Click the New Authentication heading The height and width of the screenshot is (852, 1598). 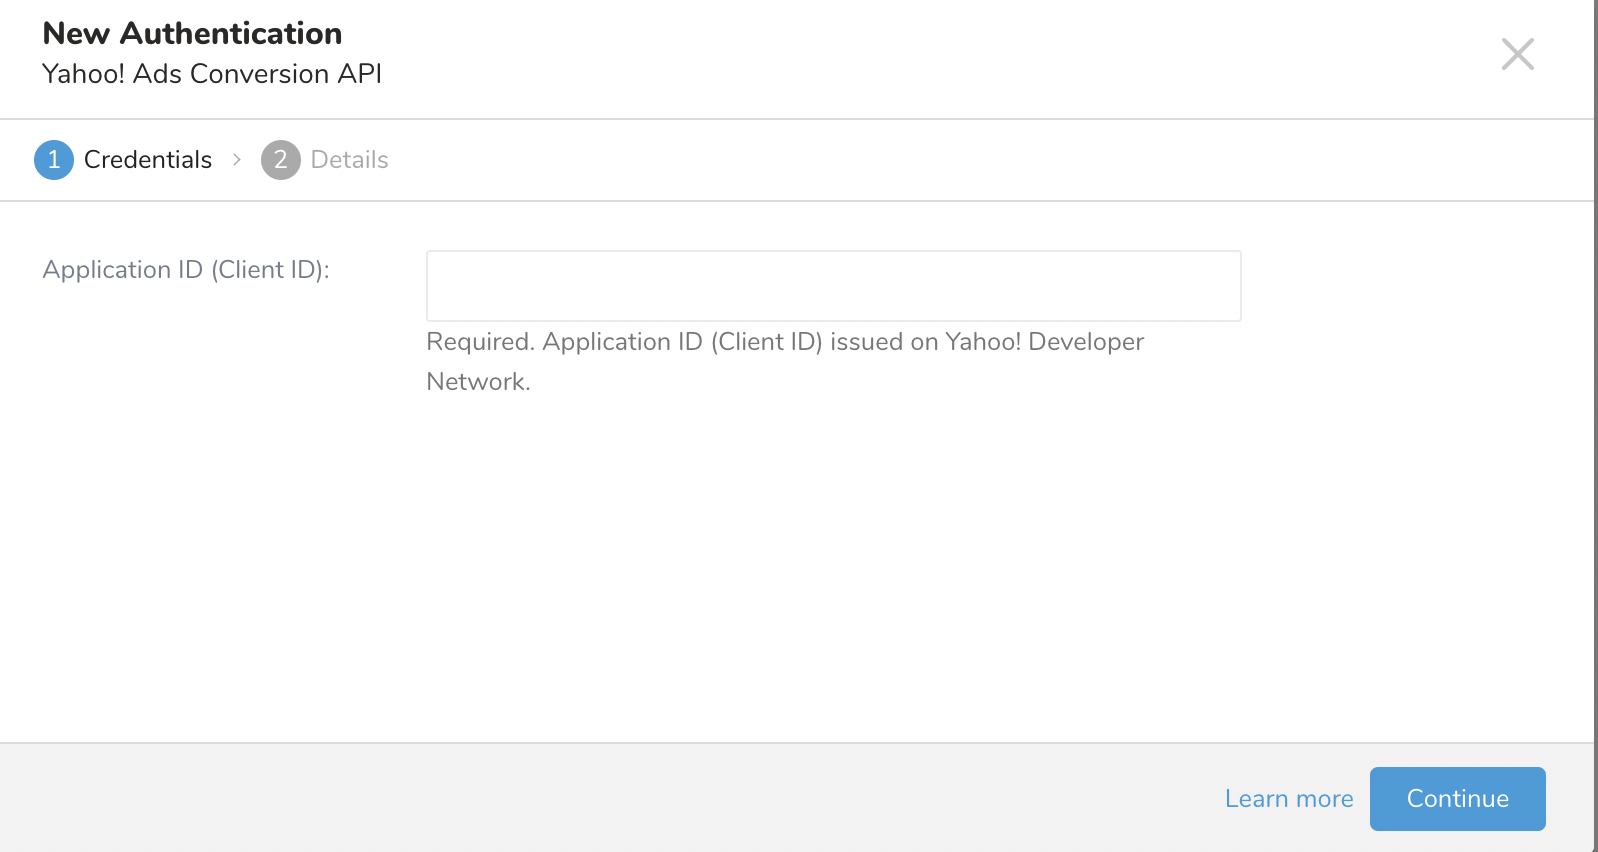pyautogui.click(x=192, y=34)
